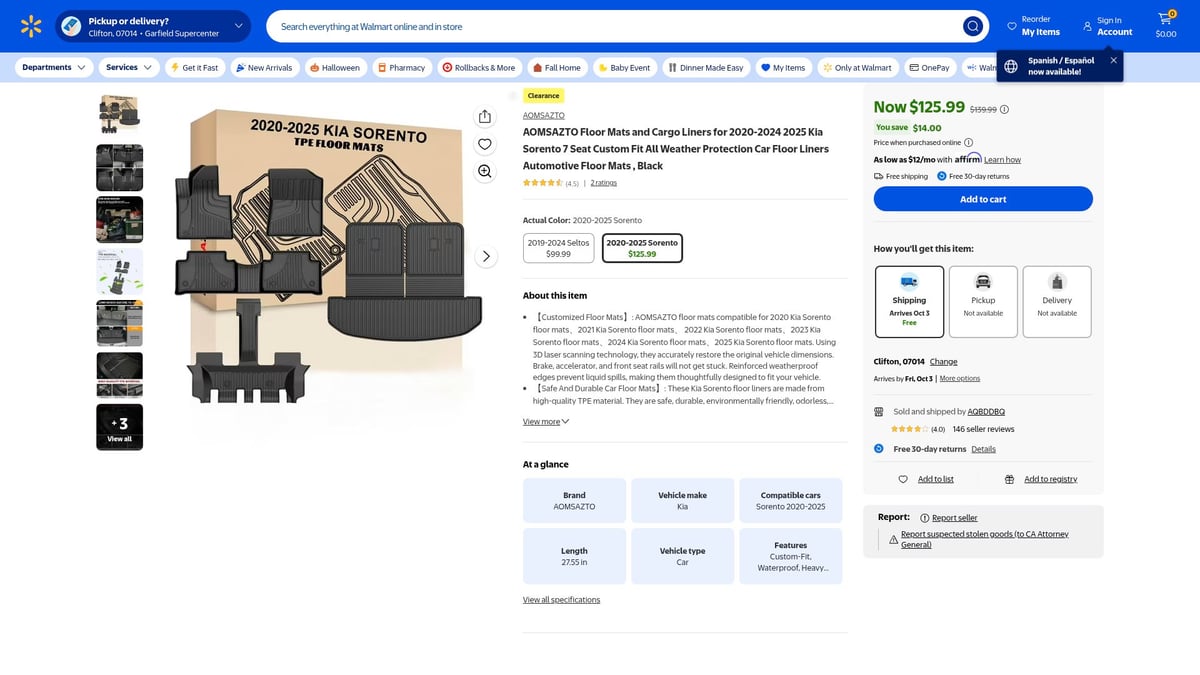This screenshot has width=1200, height=675.
Task: Open Halloween nav item
Action: tap(335, 67)
